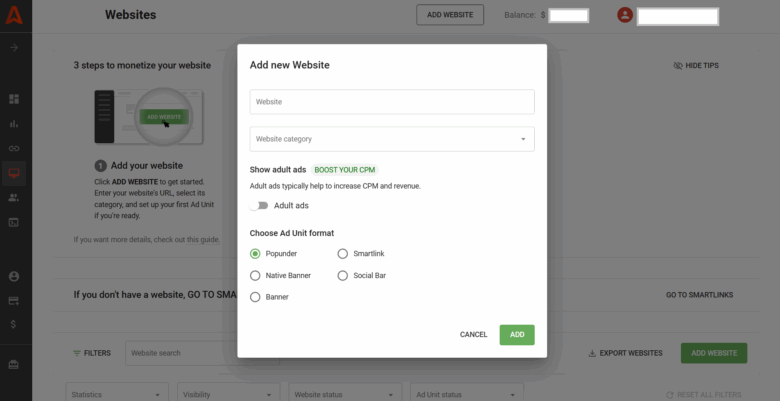Open the profile person icon in the sidebar
Viewport: 780px width, 401px height.
point(14,276)
